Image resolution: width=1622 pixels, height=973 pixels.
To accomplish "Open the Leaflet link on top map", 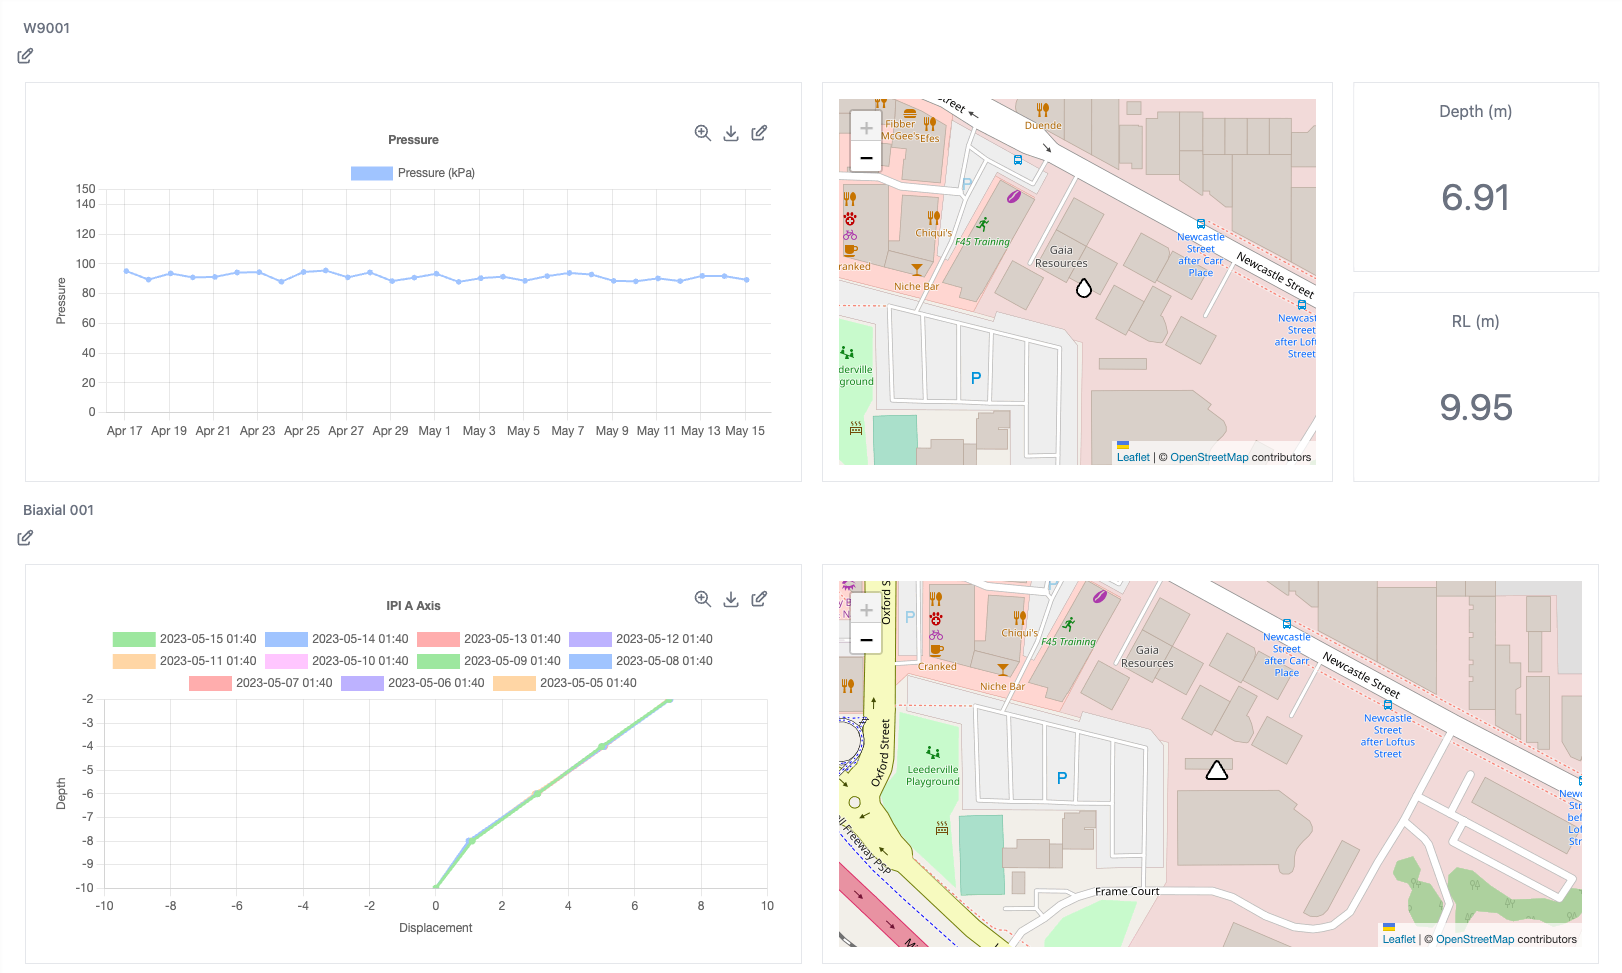I will tap(1133, 457).
